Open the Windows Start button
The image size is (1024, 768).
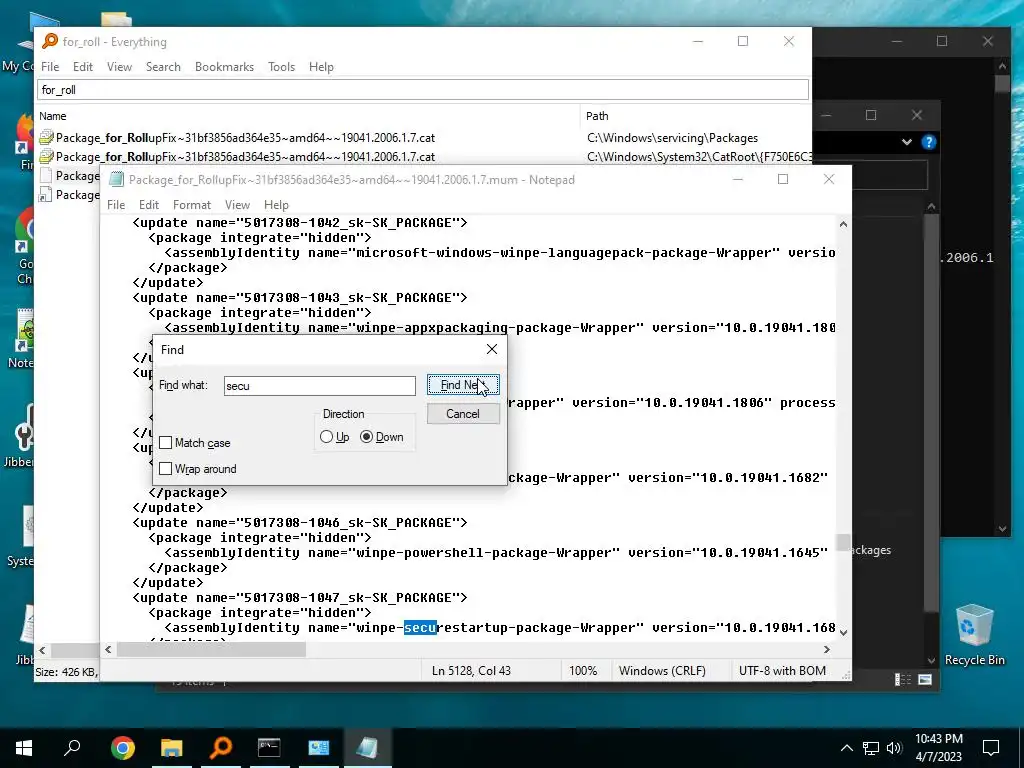[24, 748]
